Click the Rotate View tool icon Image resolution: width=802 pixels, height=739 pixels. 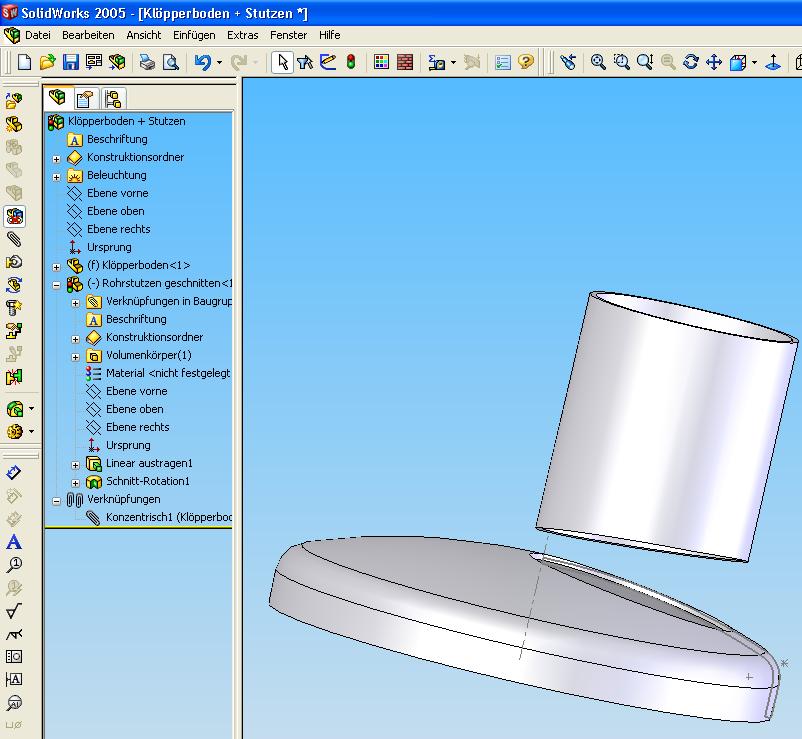click(691, 62)
